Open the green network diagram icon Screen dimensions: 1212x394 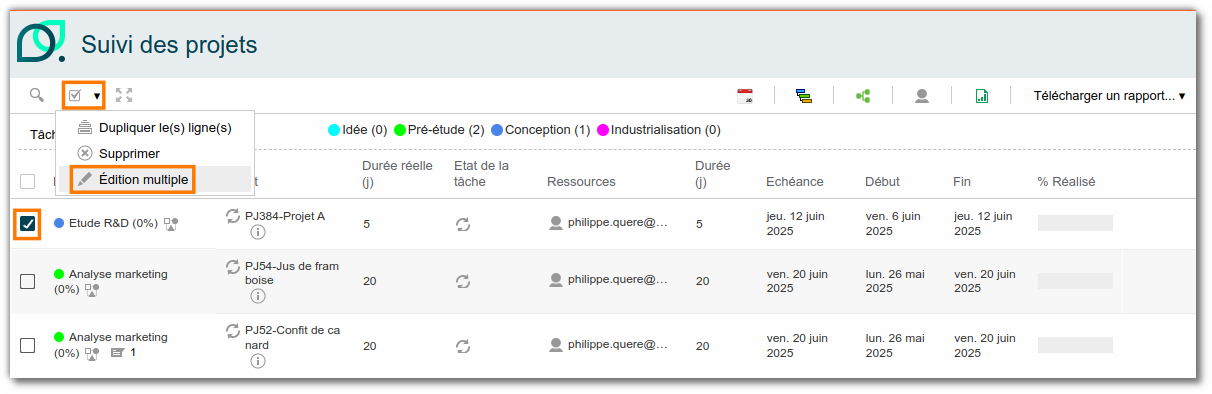[x=862, y=96]
